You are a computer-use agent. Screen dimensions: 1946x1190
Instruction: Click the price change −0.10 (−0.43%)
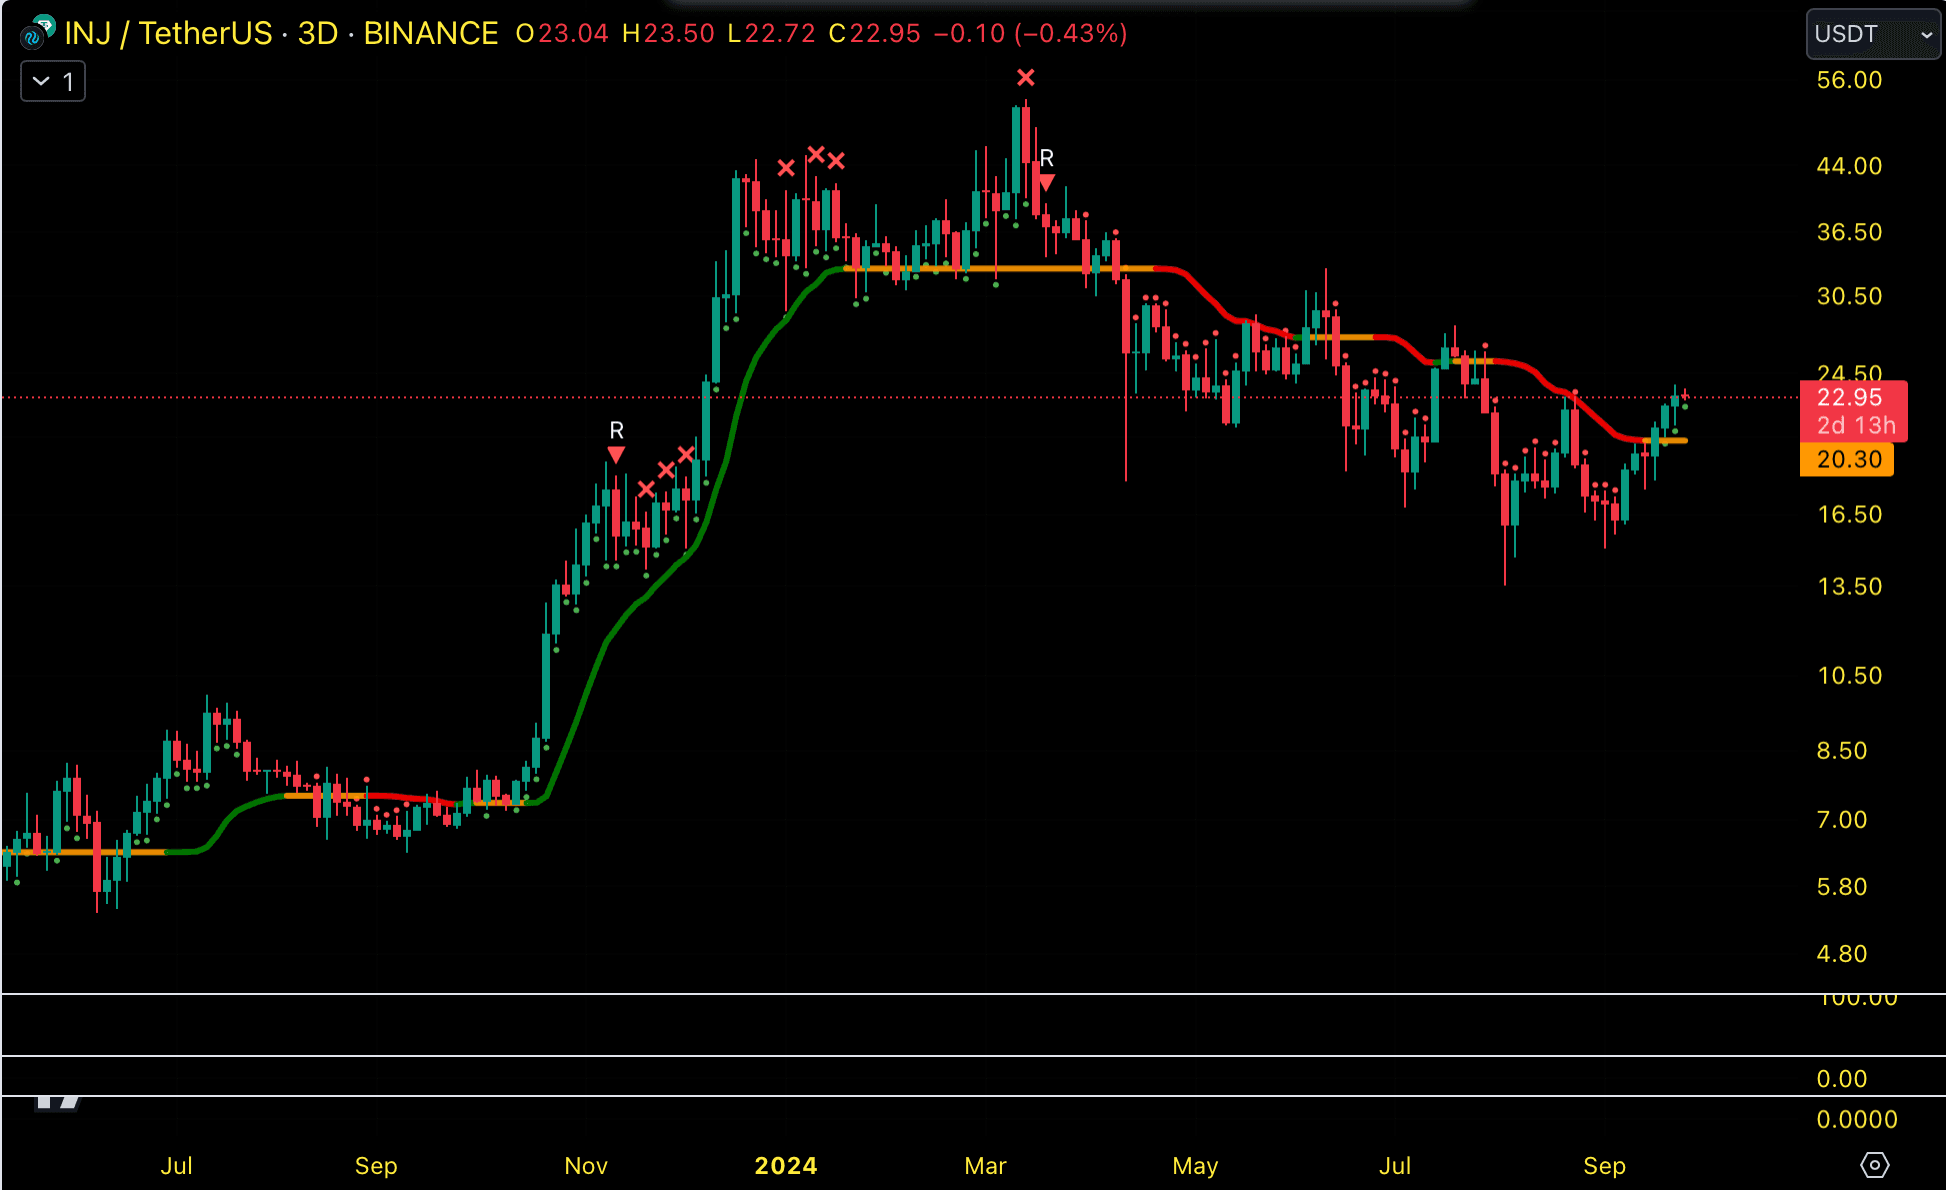1030,34
